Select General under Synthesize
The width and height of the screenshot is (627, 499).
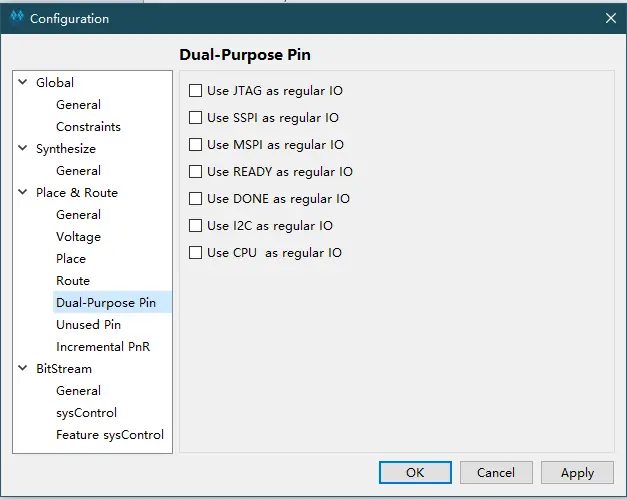click(78, 171)
